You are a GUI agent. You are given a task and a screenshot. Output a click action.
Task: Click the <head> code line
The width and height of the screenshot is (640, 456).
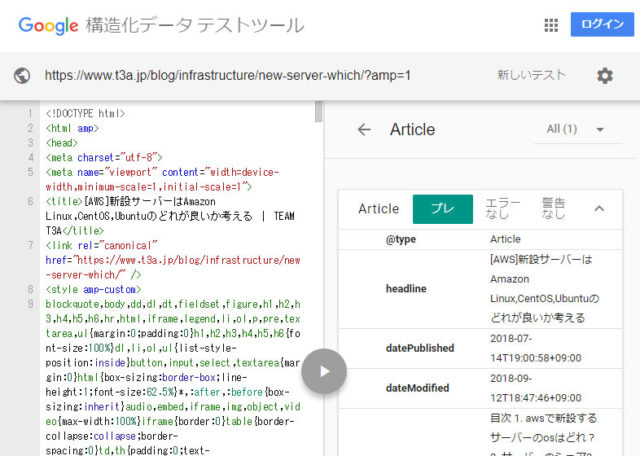[62, 143]
